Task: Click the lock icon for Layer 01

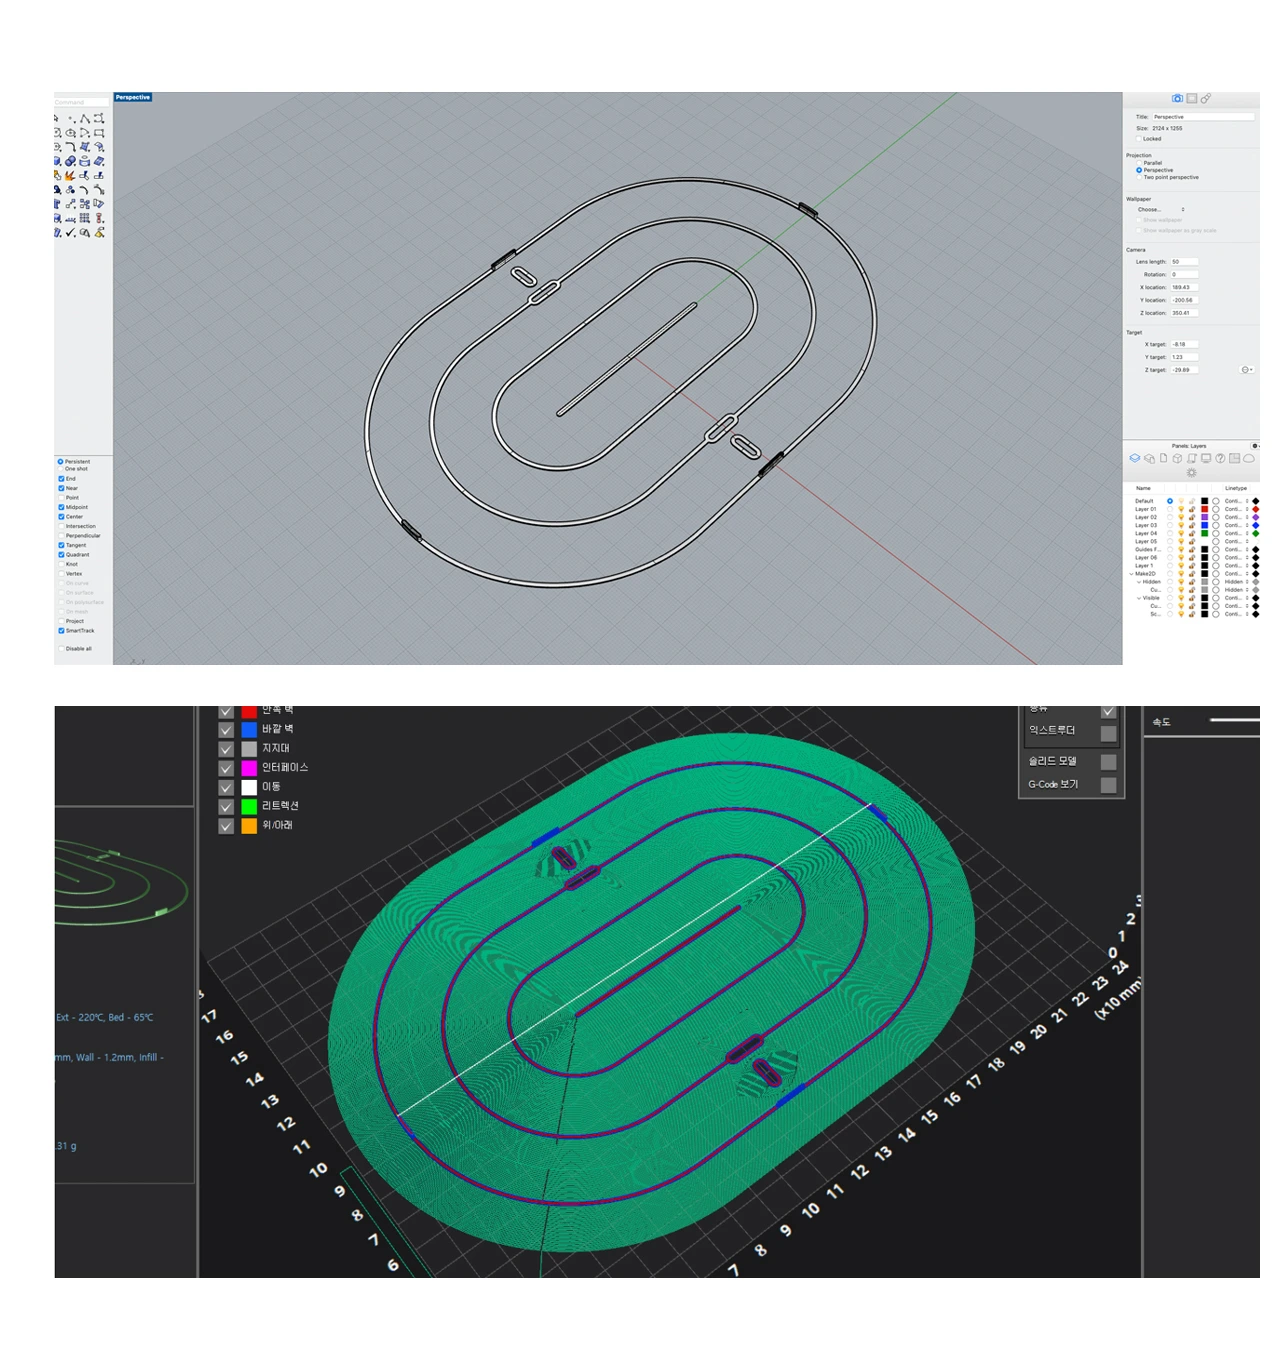Action: pyautogui.click(x=1192, y=509)
